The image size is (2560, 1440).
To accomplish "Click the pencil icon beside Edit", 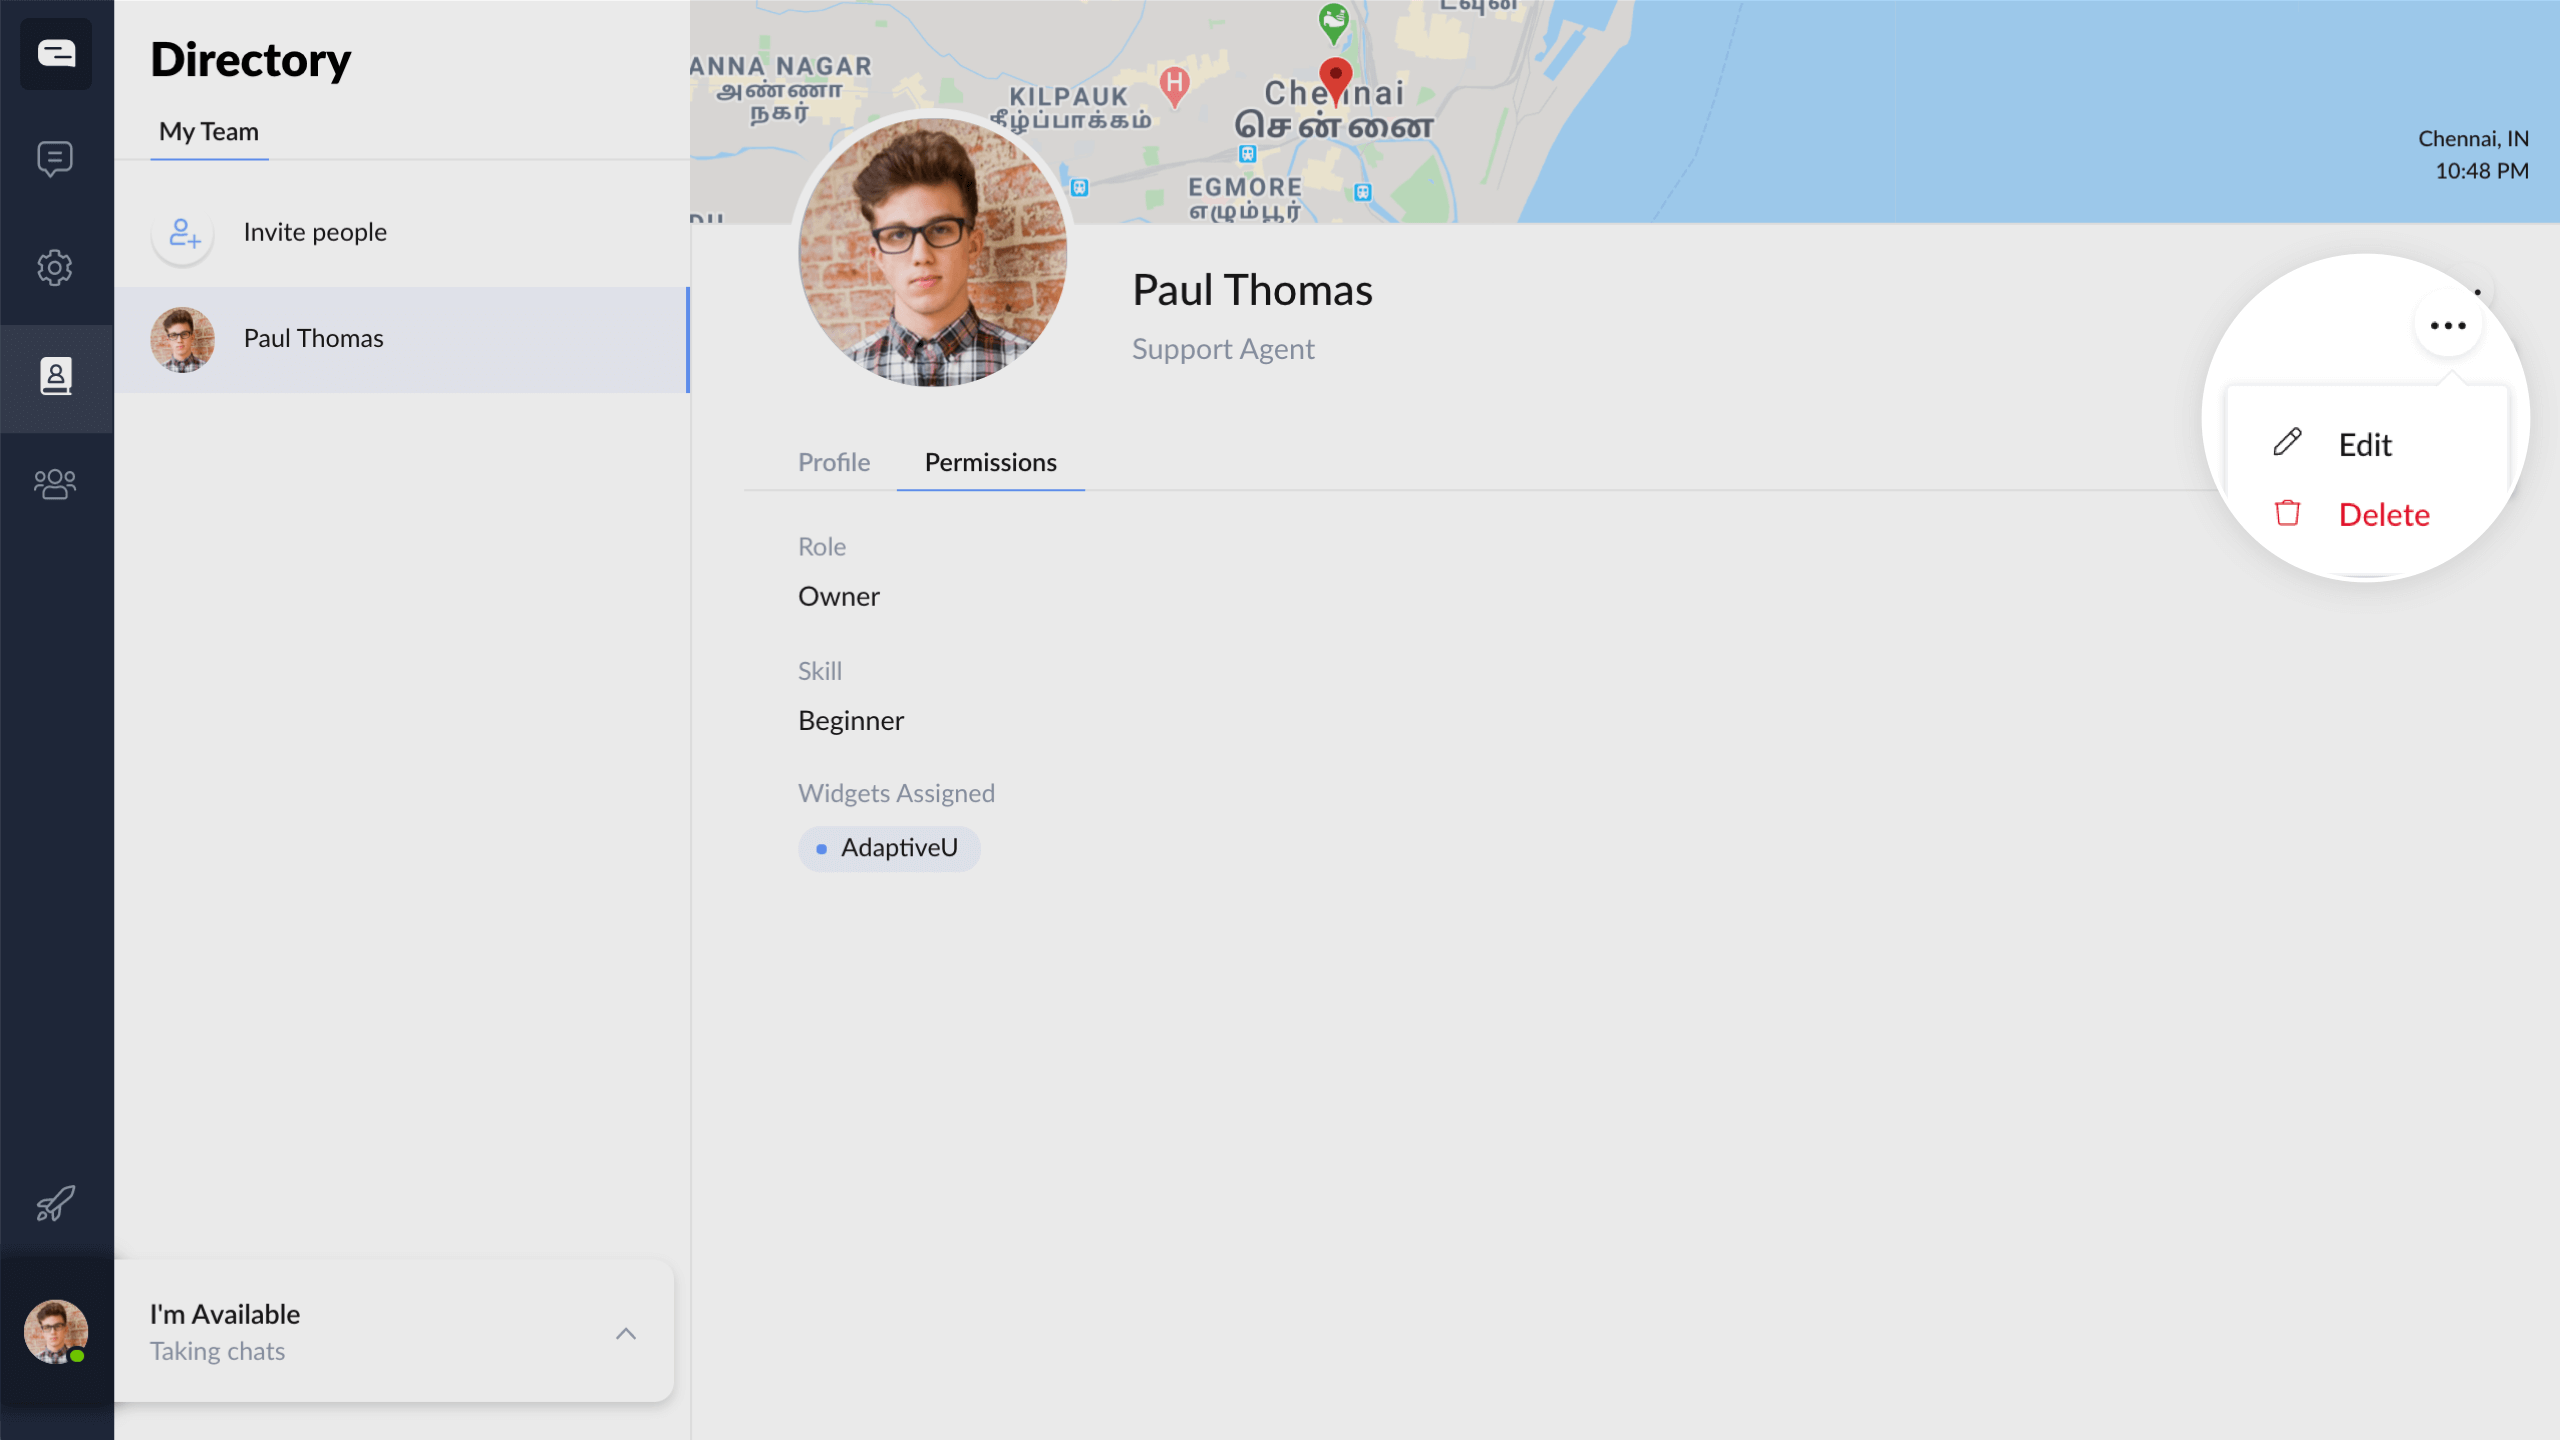I will point(2287,443).
